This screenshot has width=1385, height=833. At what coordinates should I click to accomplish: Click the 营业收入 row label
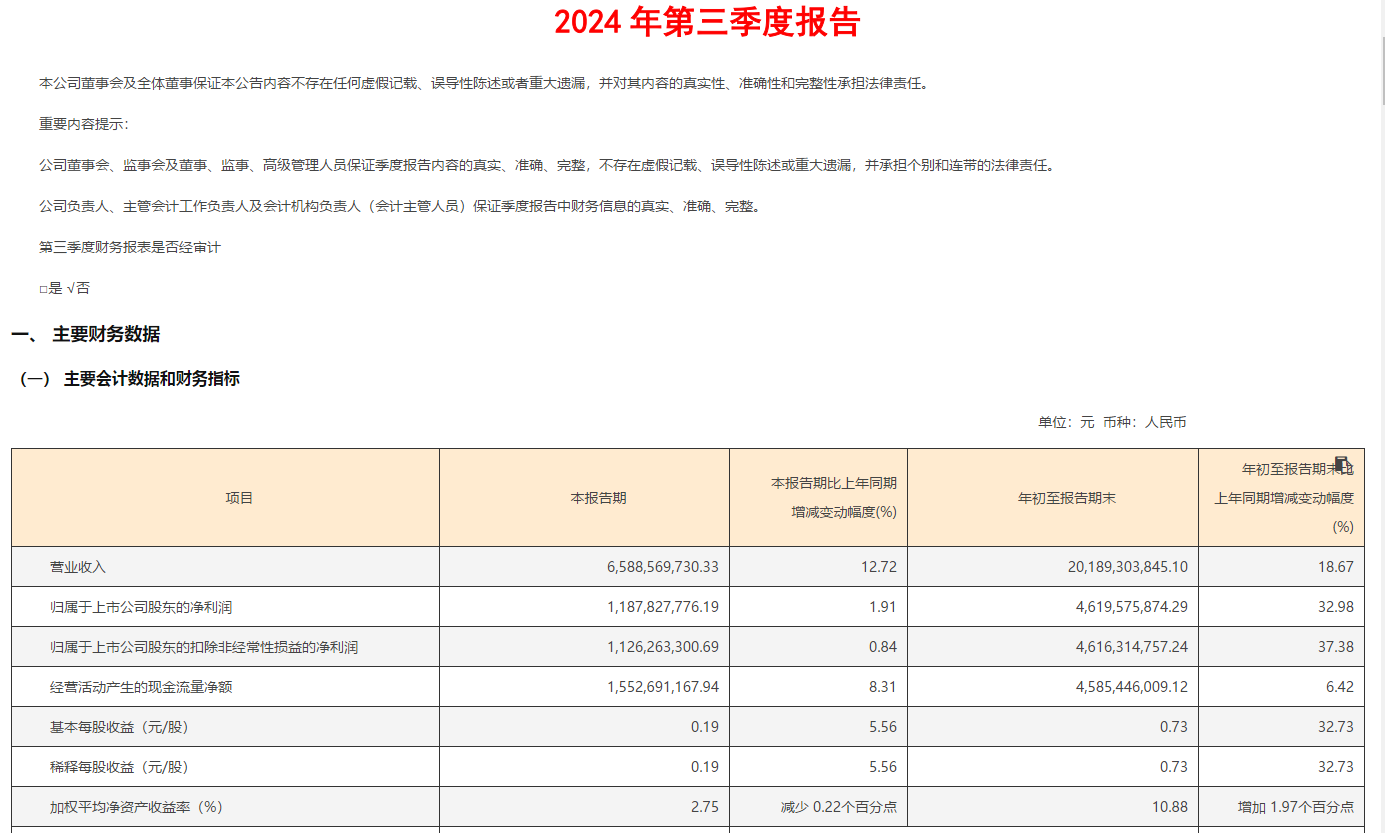[78, 567]
